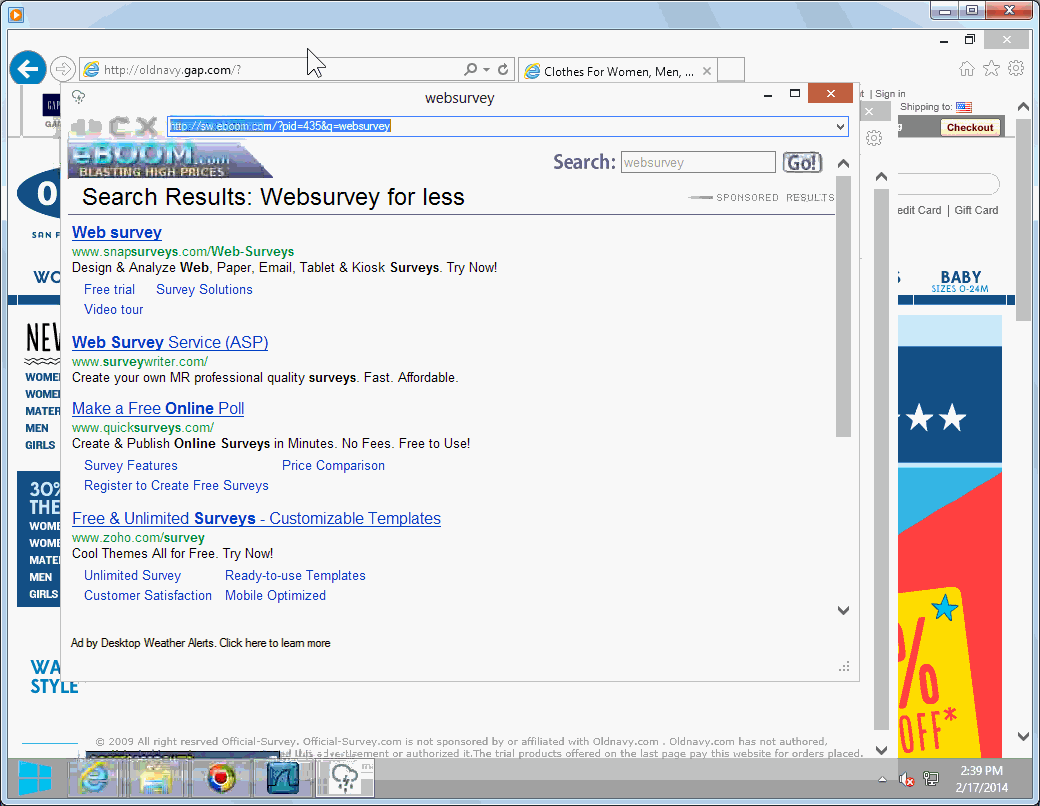Open the Windows Start button

(x=34, y=777)
